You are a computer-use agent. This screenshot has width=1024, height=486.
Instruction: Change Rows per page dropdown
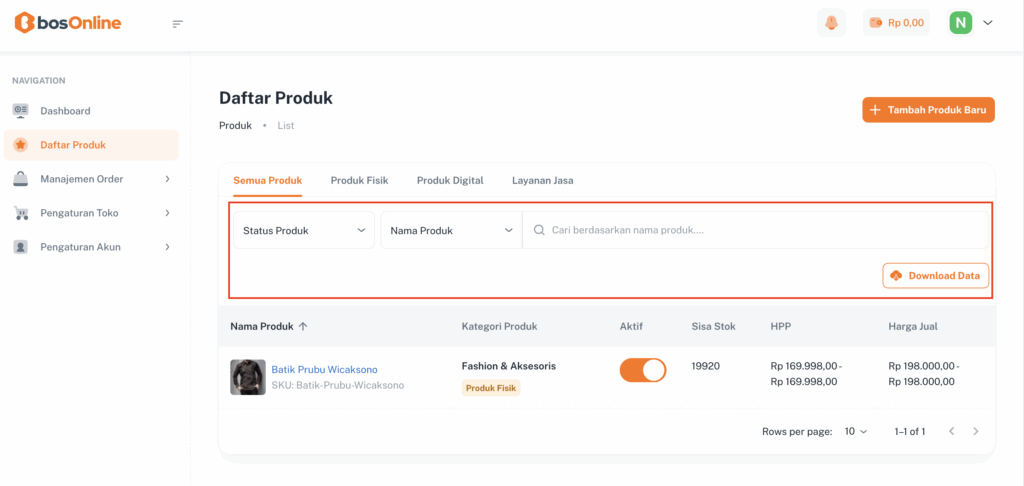point(856,431)
